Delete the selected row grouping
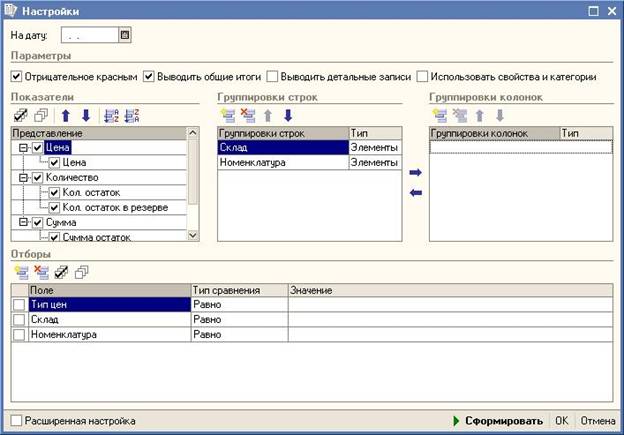The image size is (624, 435). click(x=246, y=116)
